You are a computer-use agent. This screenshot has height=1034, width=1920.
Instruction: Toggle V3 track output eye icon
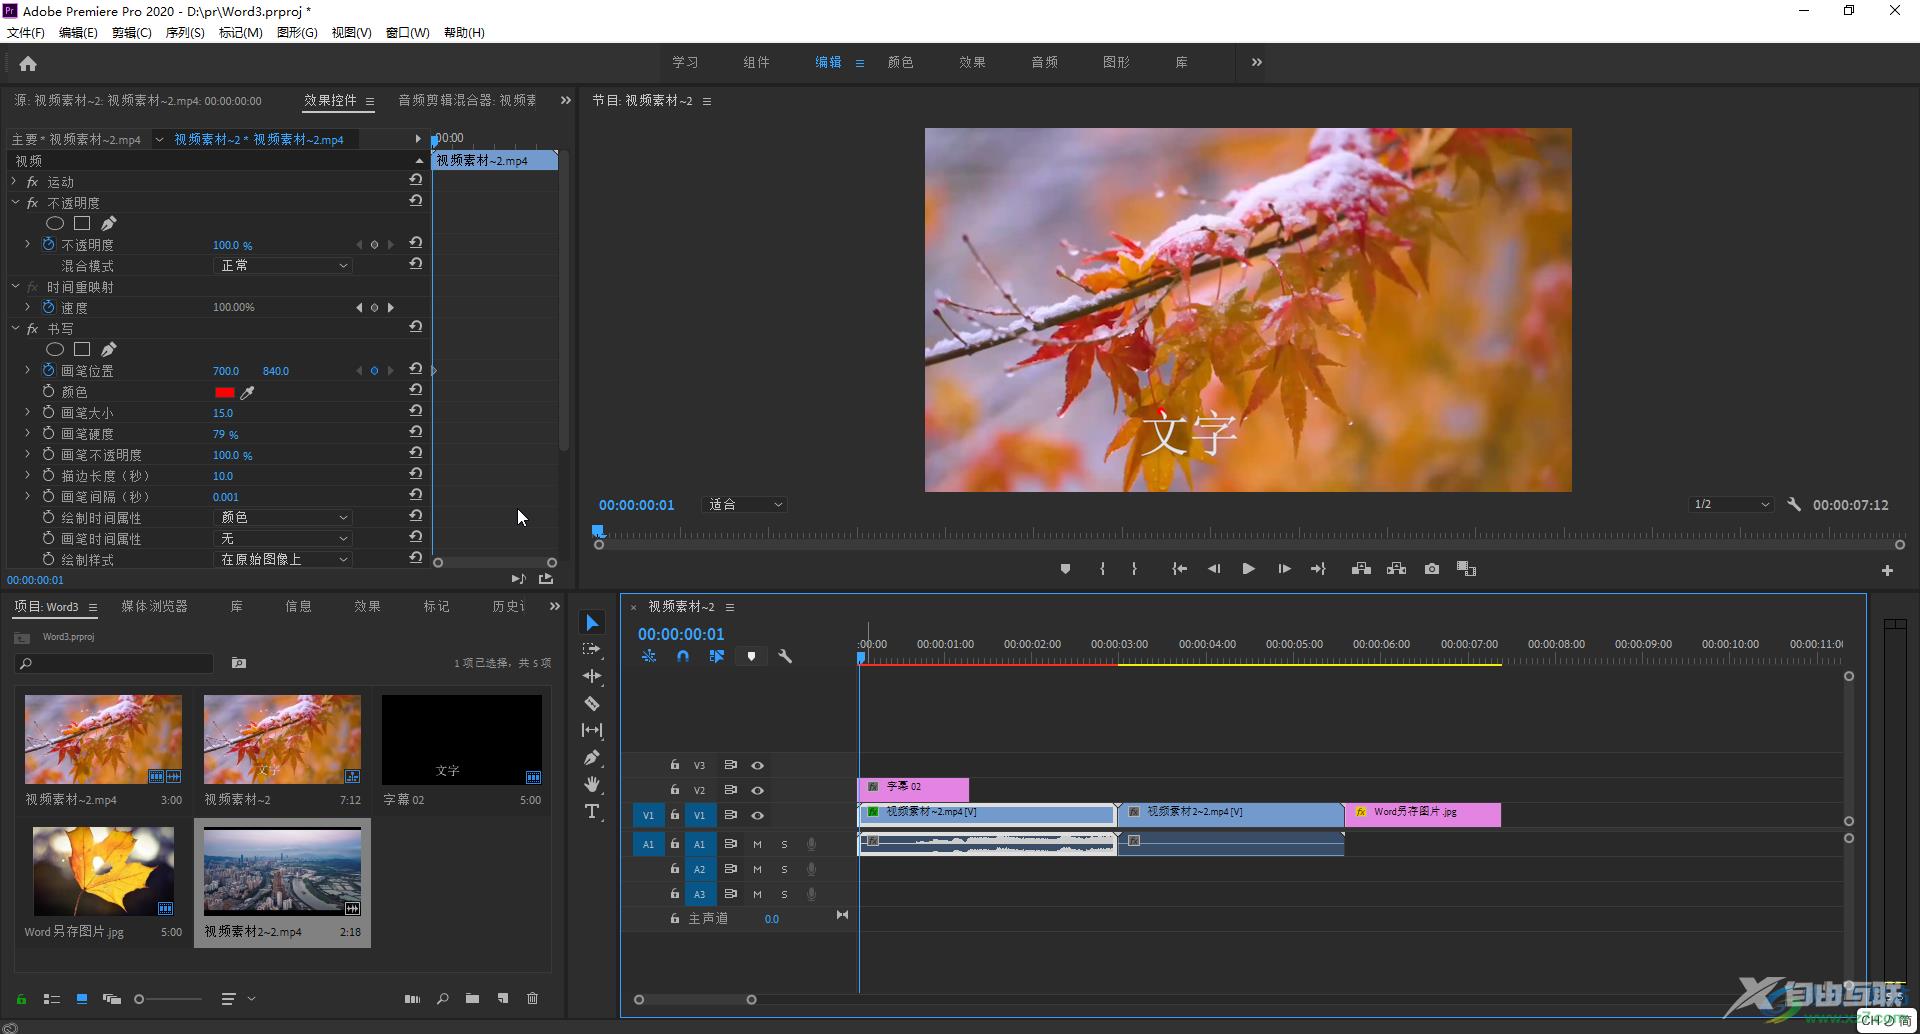[758, 766]
